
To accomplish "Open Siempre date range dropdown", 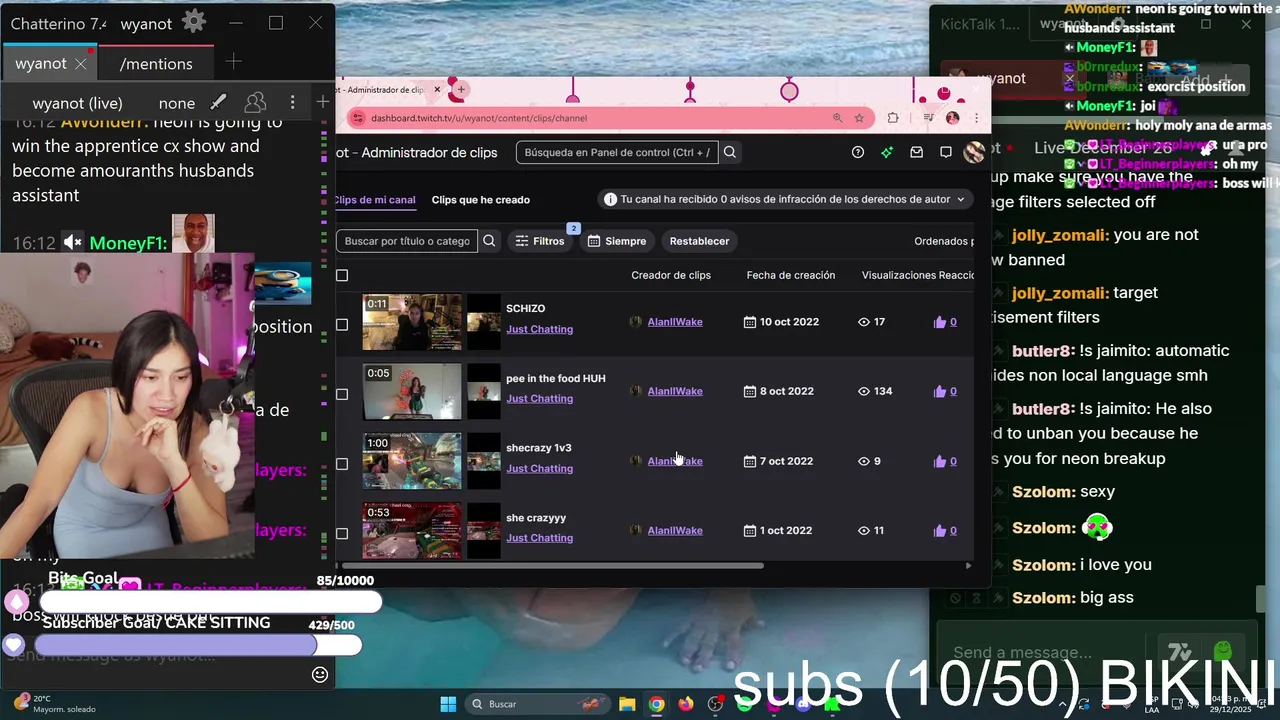I will pos(617,241).
